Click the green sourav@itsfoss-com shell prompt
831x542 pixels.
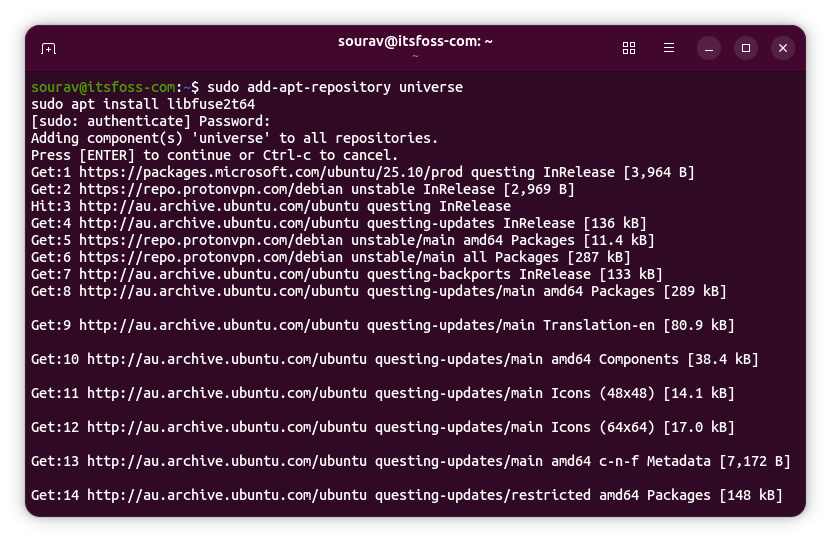(x=103, y=87)
